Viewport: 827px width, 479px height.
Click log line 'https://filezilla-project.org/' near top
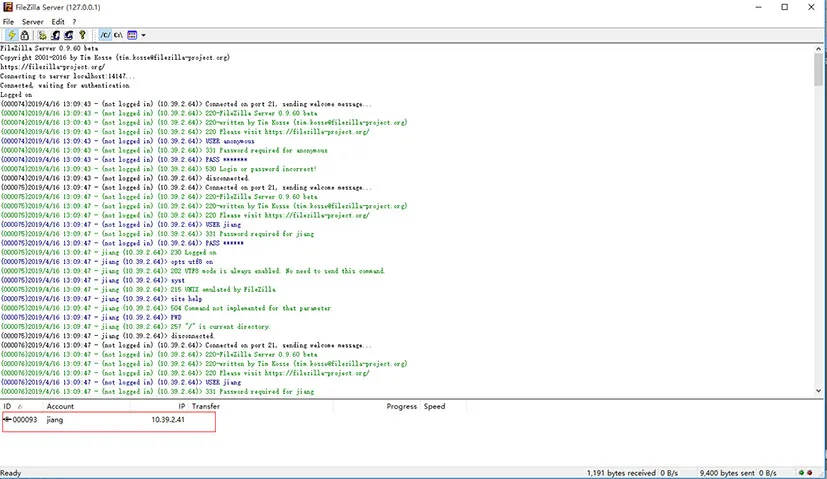(x=53, y=67)
